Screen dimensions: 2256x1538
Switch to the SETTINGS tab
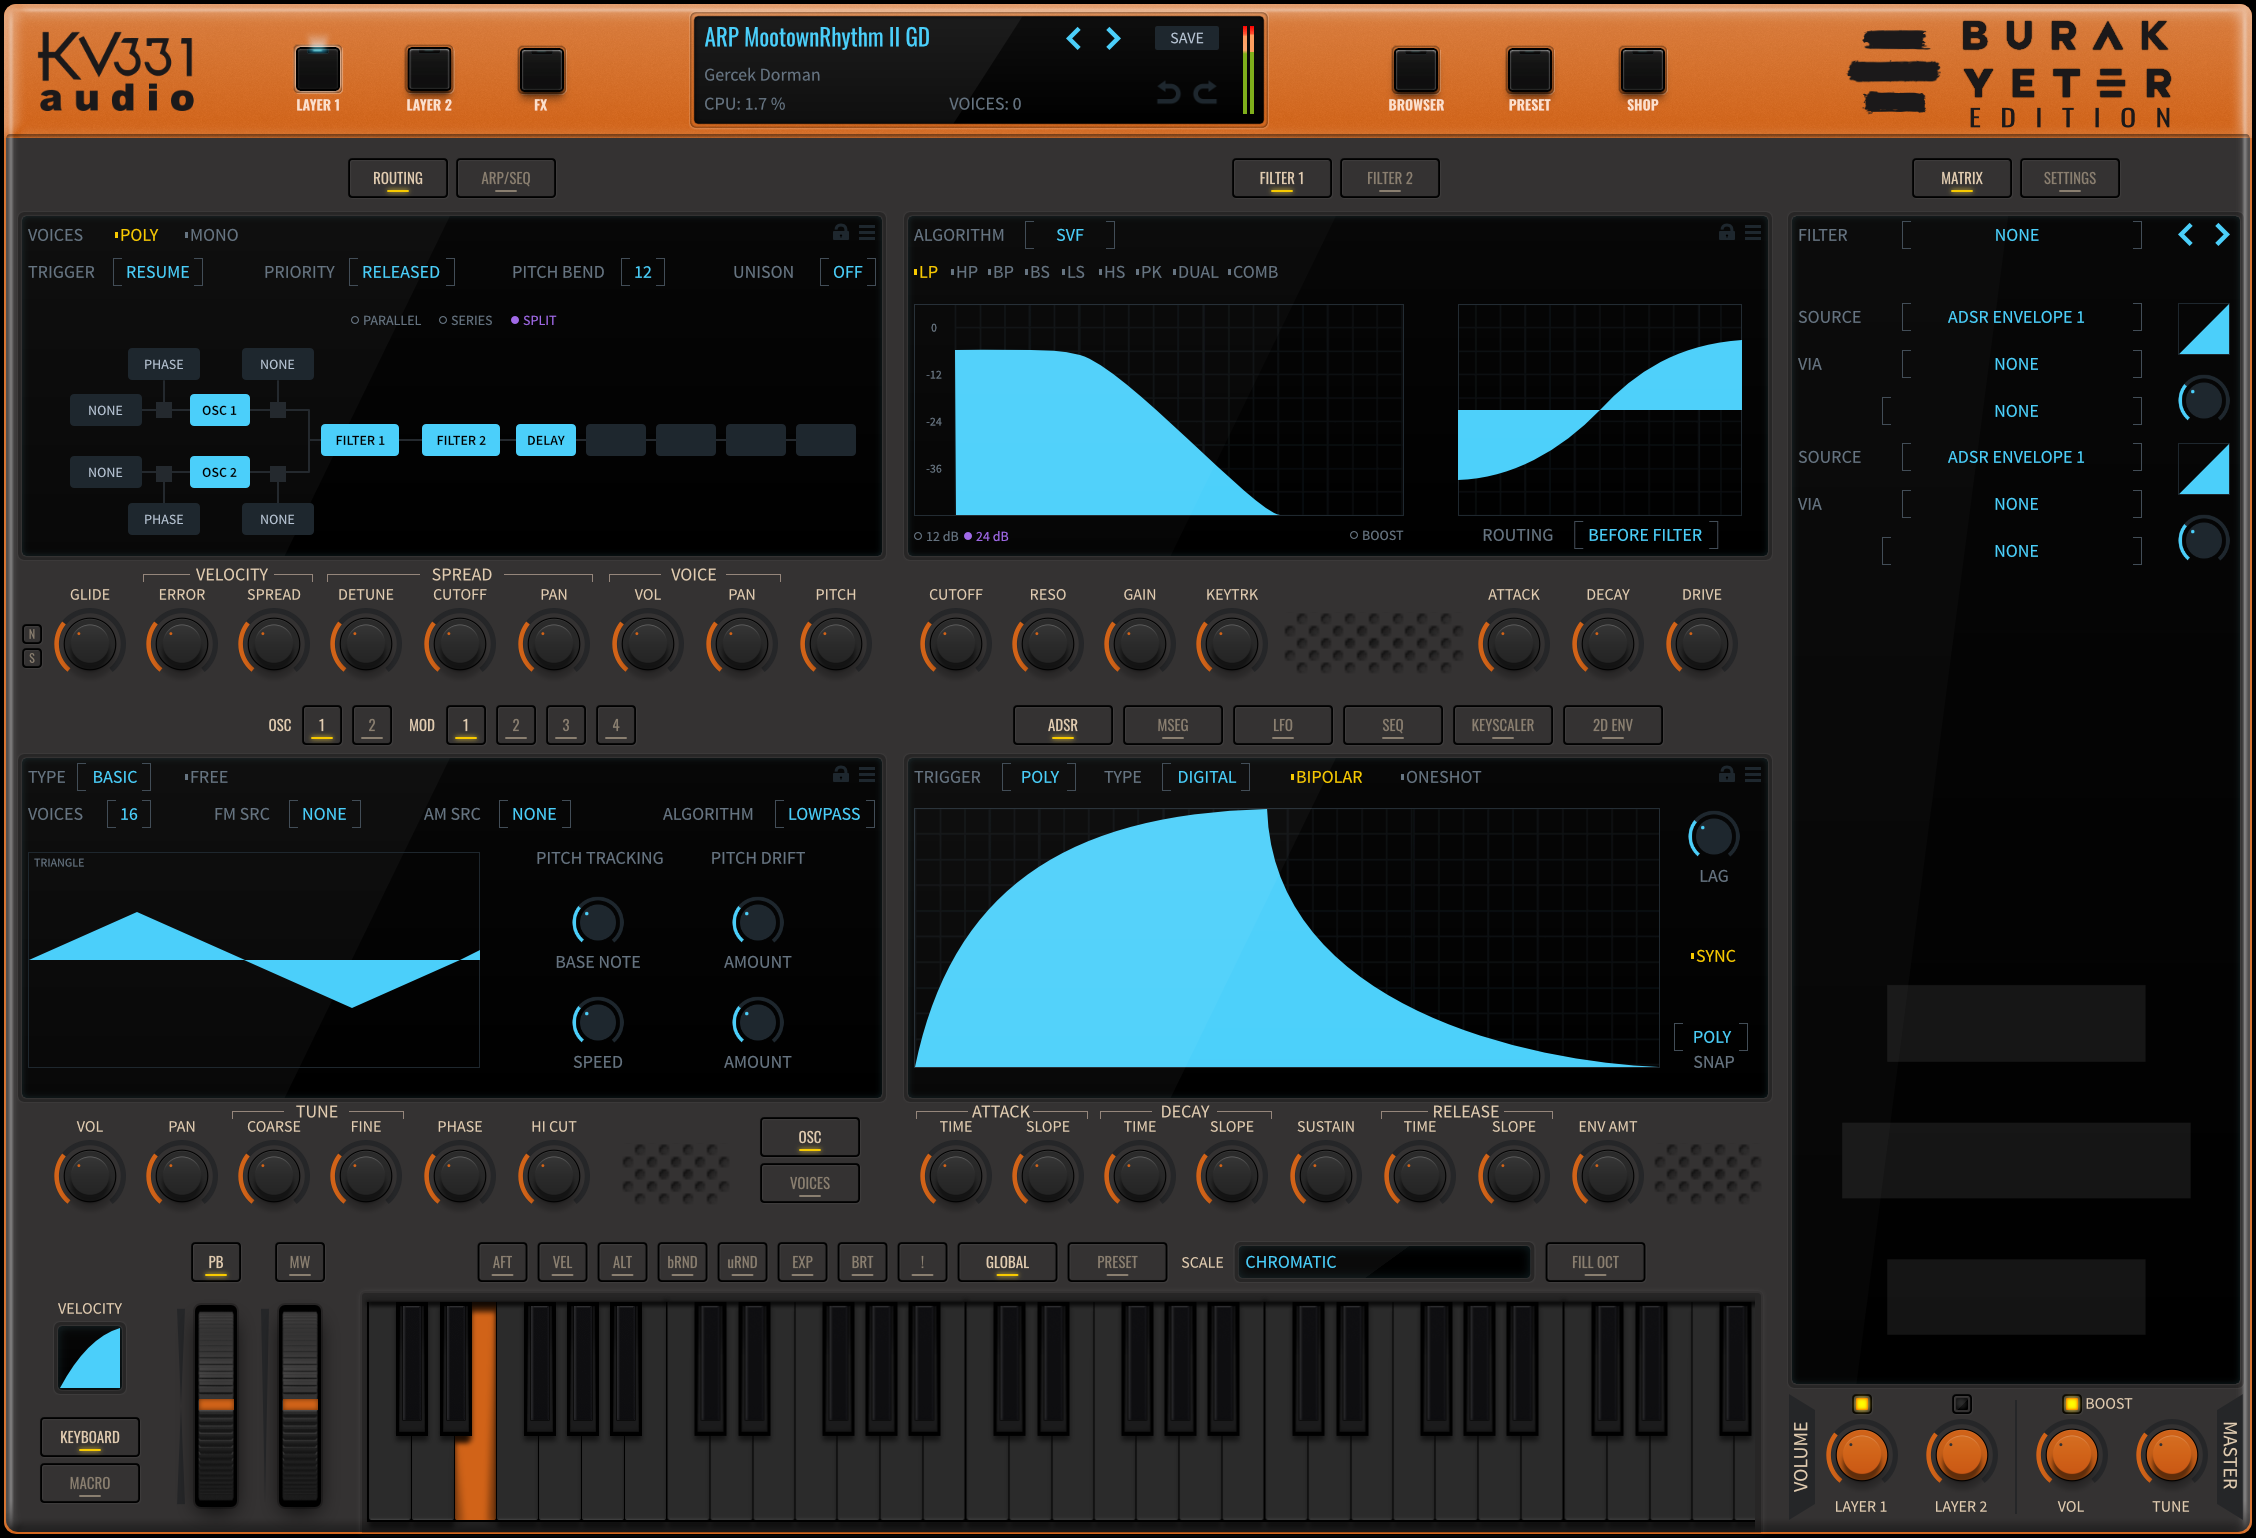pos(2070,178)
